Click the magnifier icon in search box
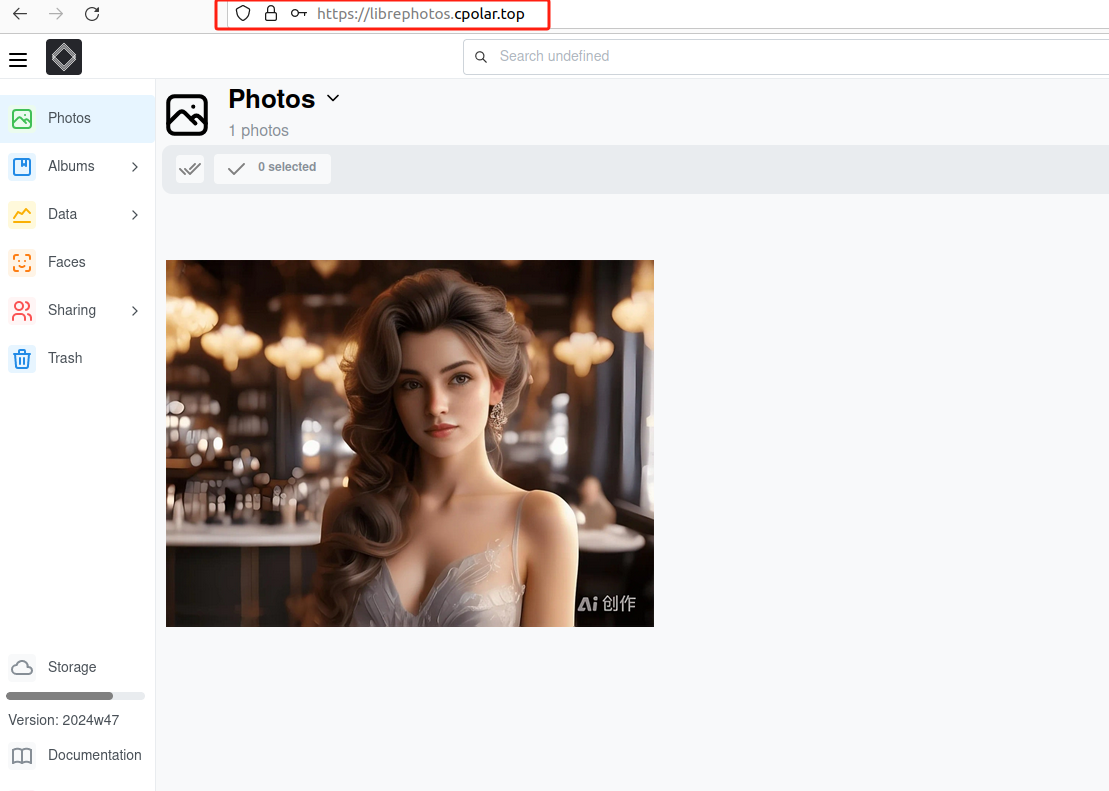1109x791 pixels. coord(481,57)
